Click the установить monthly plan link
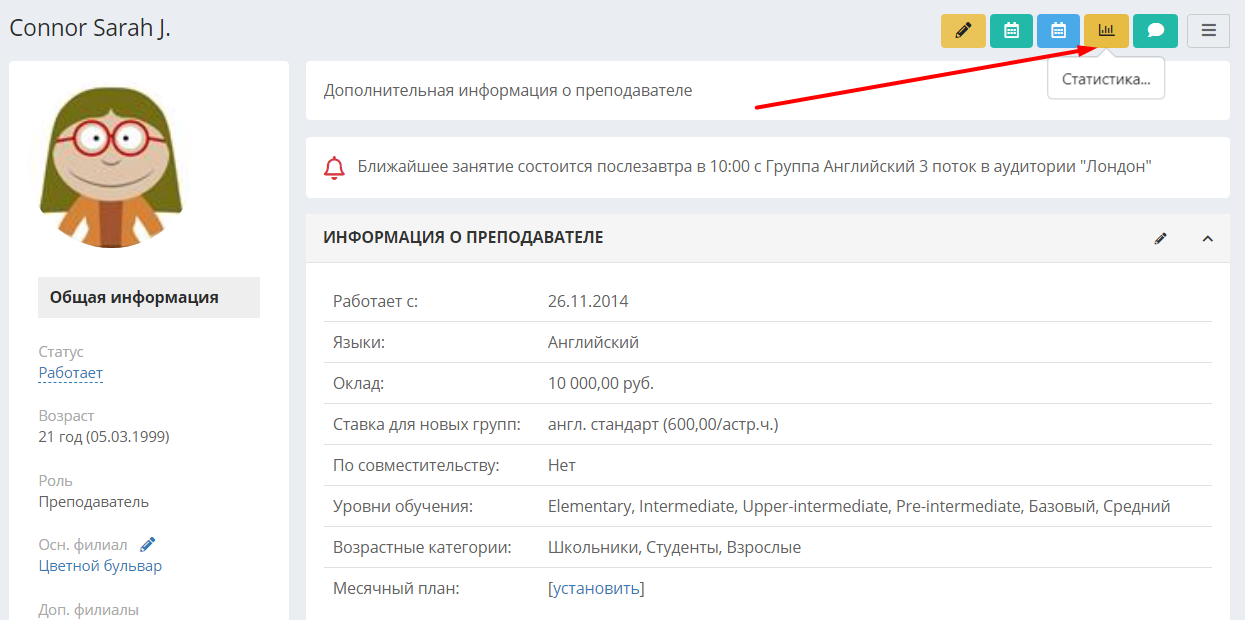The width and height of the screenshot is (1245, 620). pos(596,588)
